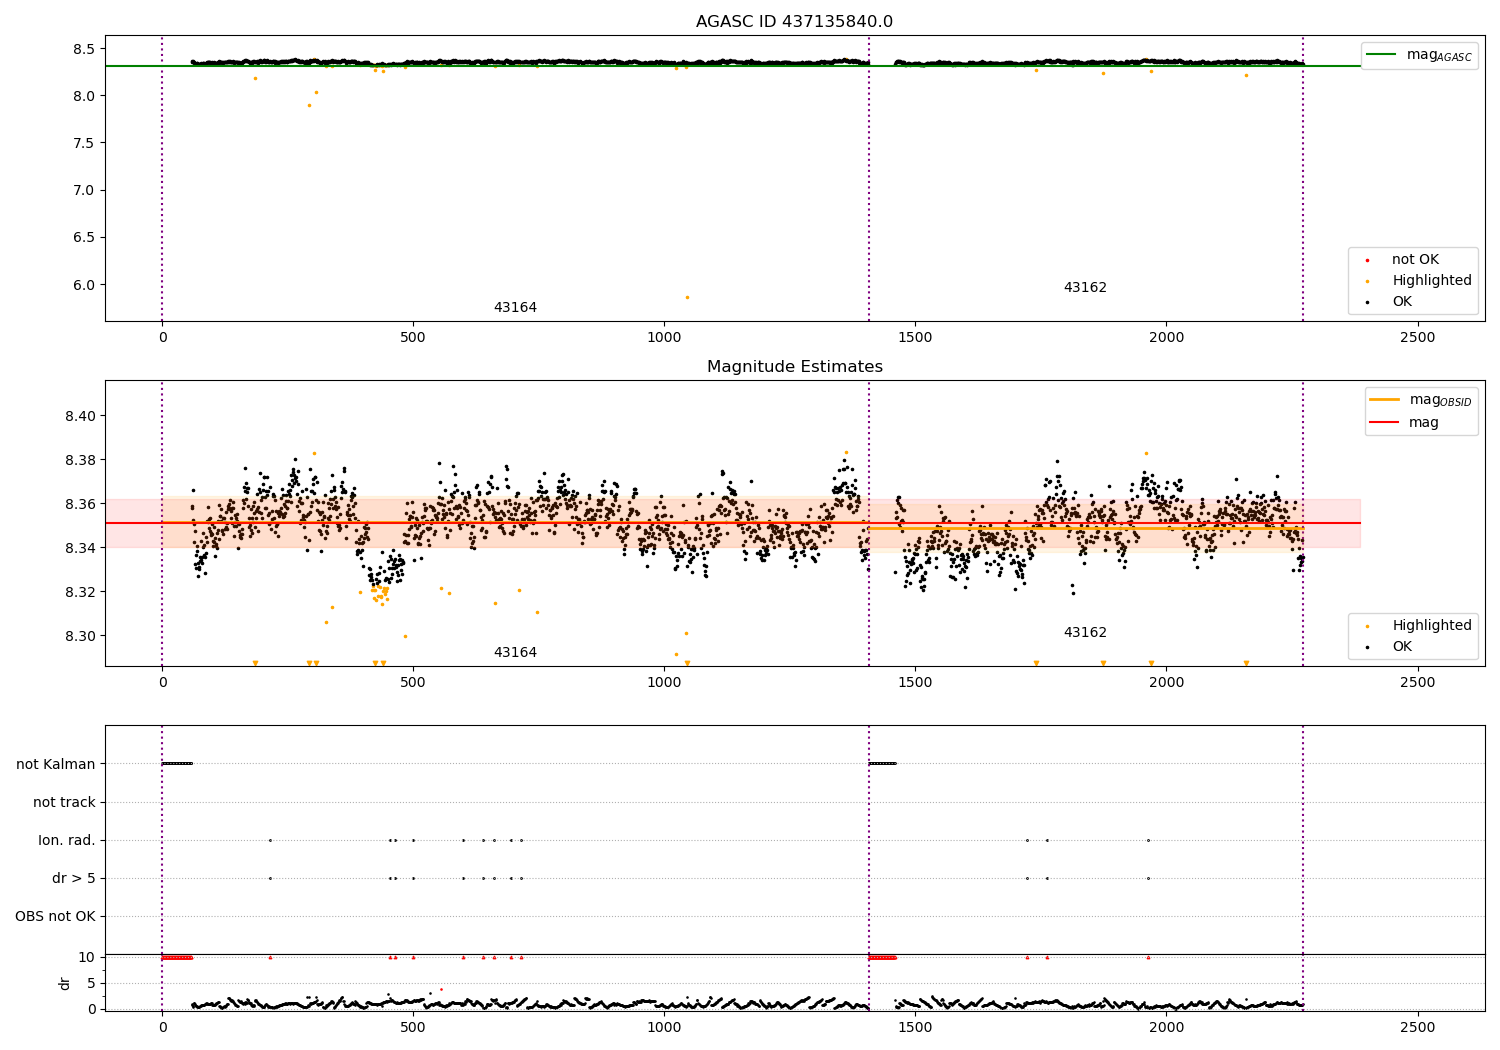Select the 'OBS not OK' row label
Image resolution: width=1500 pixels, height=1050 pixels.
(x=55, y=916)
